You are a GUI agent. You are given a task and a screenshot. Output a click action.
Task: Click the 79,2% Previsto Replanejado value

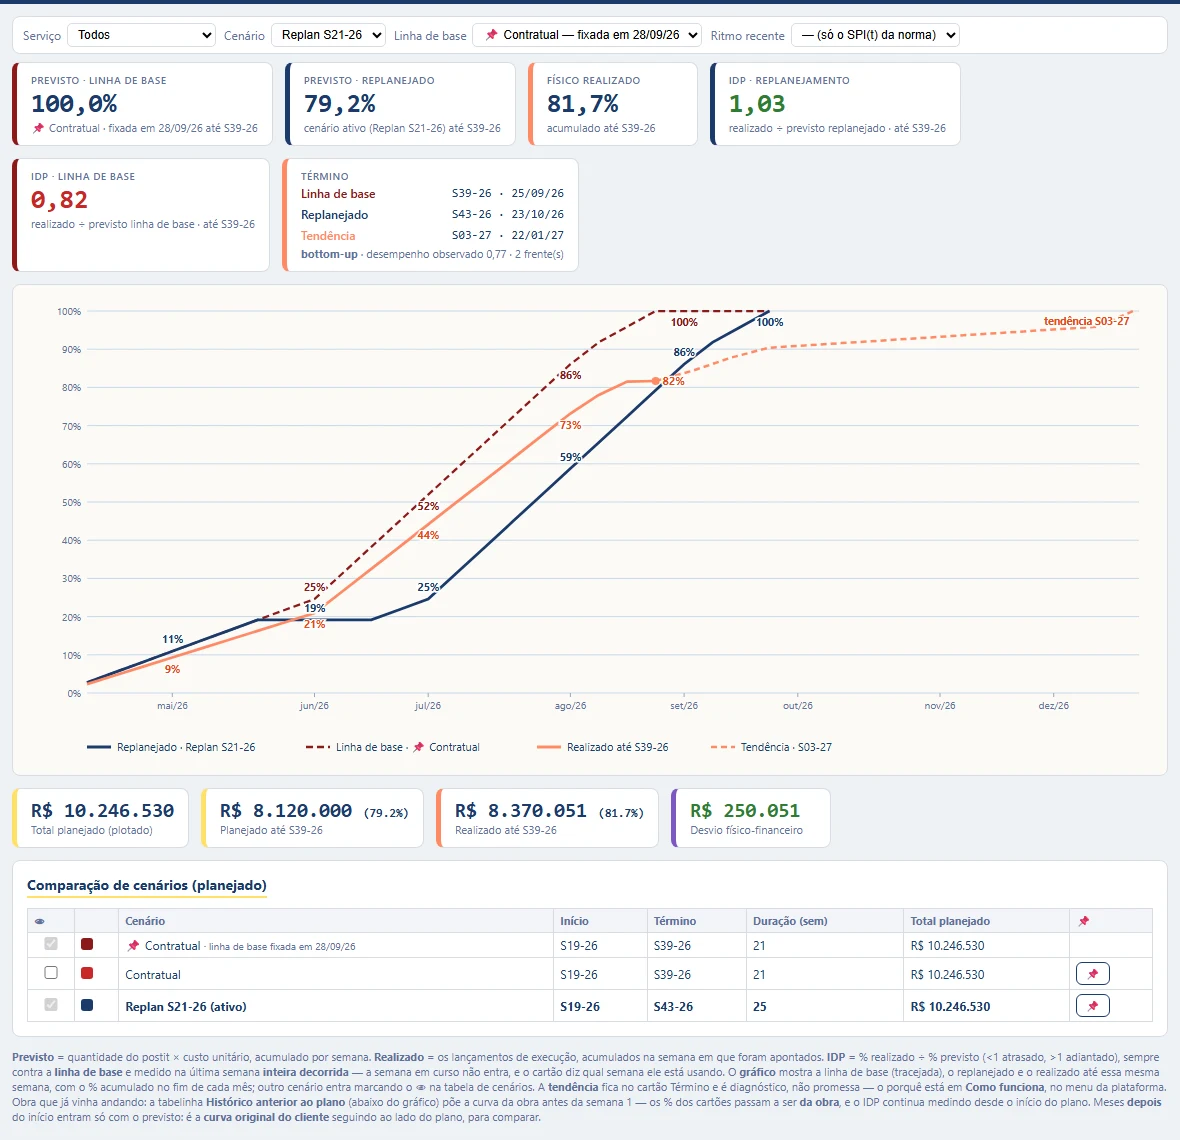tap(339, 104)
